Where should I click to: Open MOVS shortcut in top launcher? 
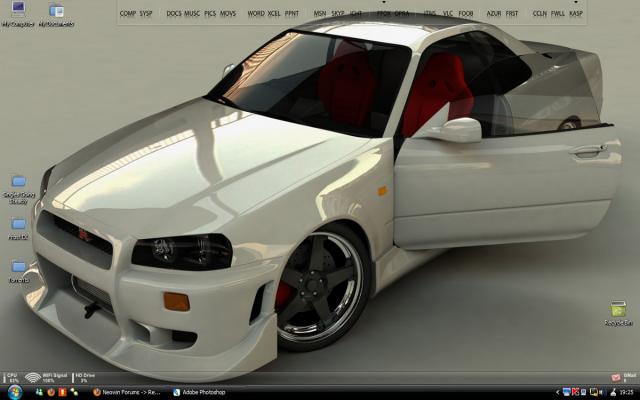point(228,13)
